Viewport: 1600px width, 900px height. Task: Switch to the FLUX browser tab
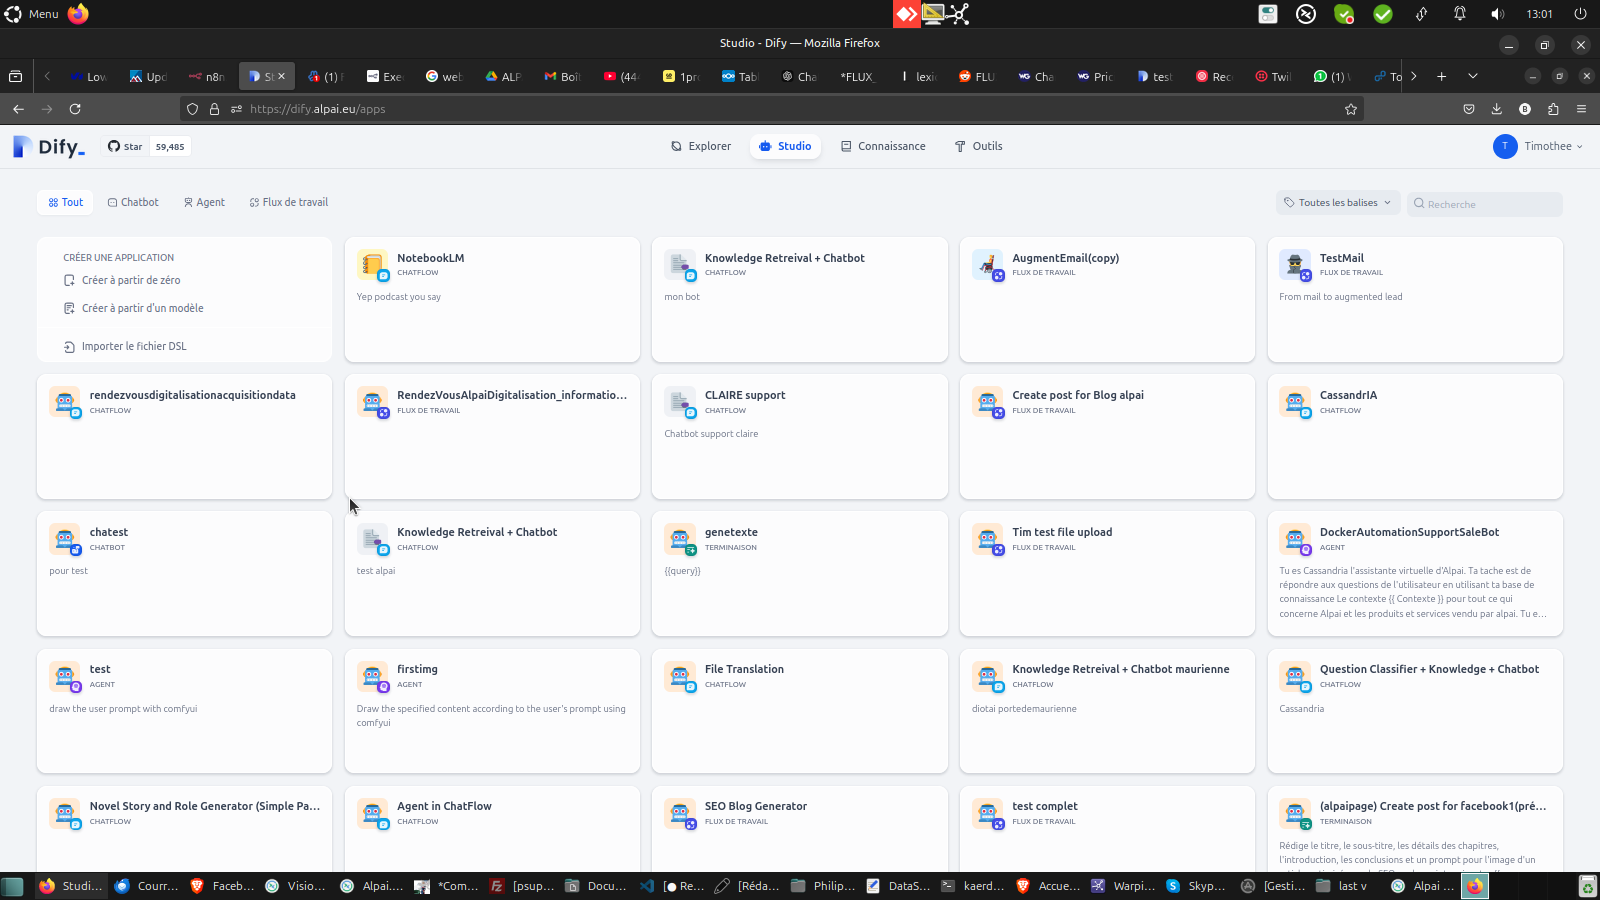(858, 76)
